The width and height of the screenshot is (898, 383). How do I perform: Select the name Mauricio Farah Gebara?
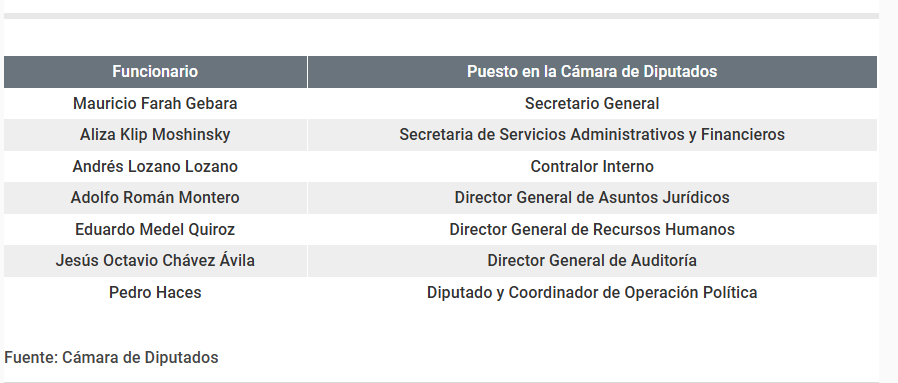pyautogui.click(x=155, y=104)
